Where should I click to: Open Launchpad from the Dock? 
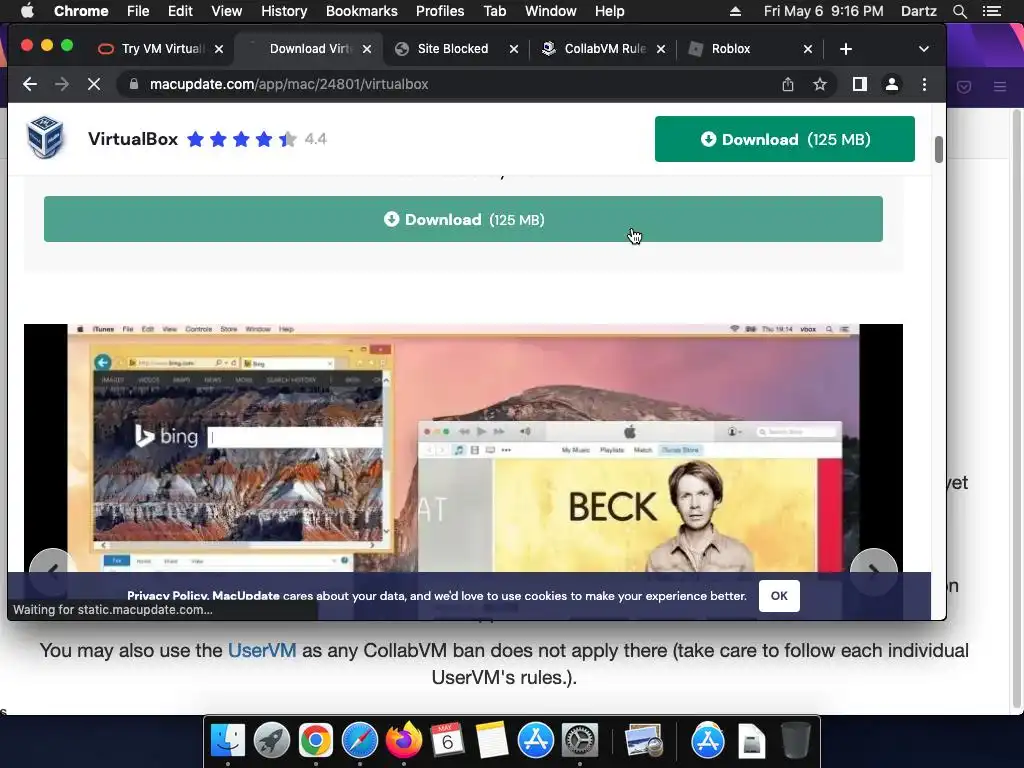(272, 741)
